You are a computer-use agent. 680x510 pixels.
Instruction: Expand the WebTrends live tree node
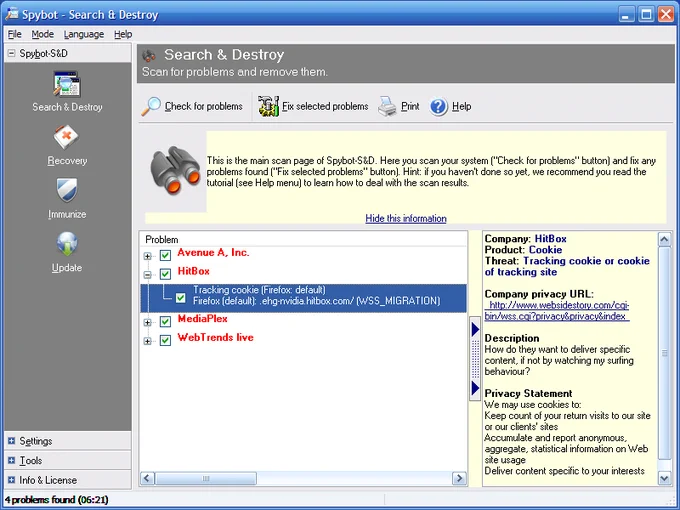(x=147, y=341)
